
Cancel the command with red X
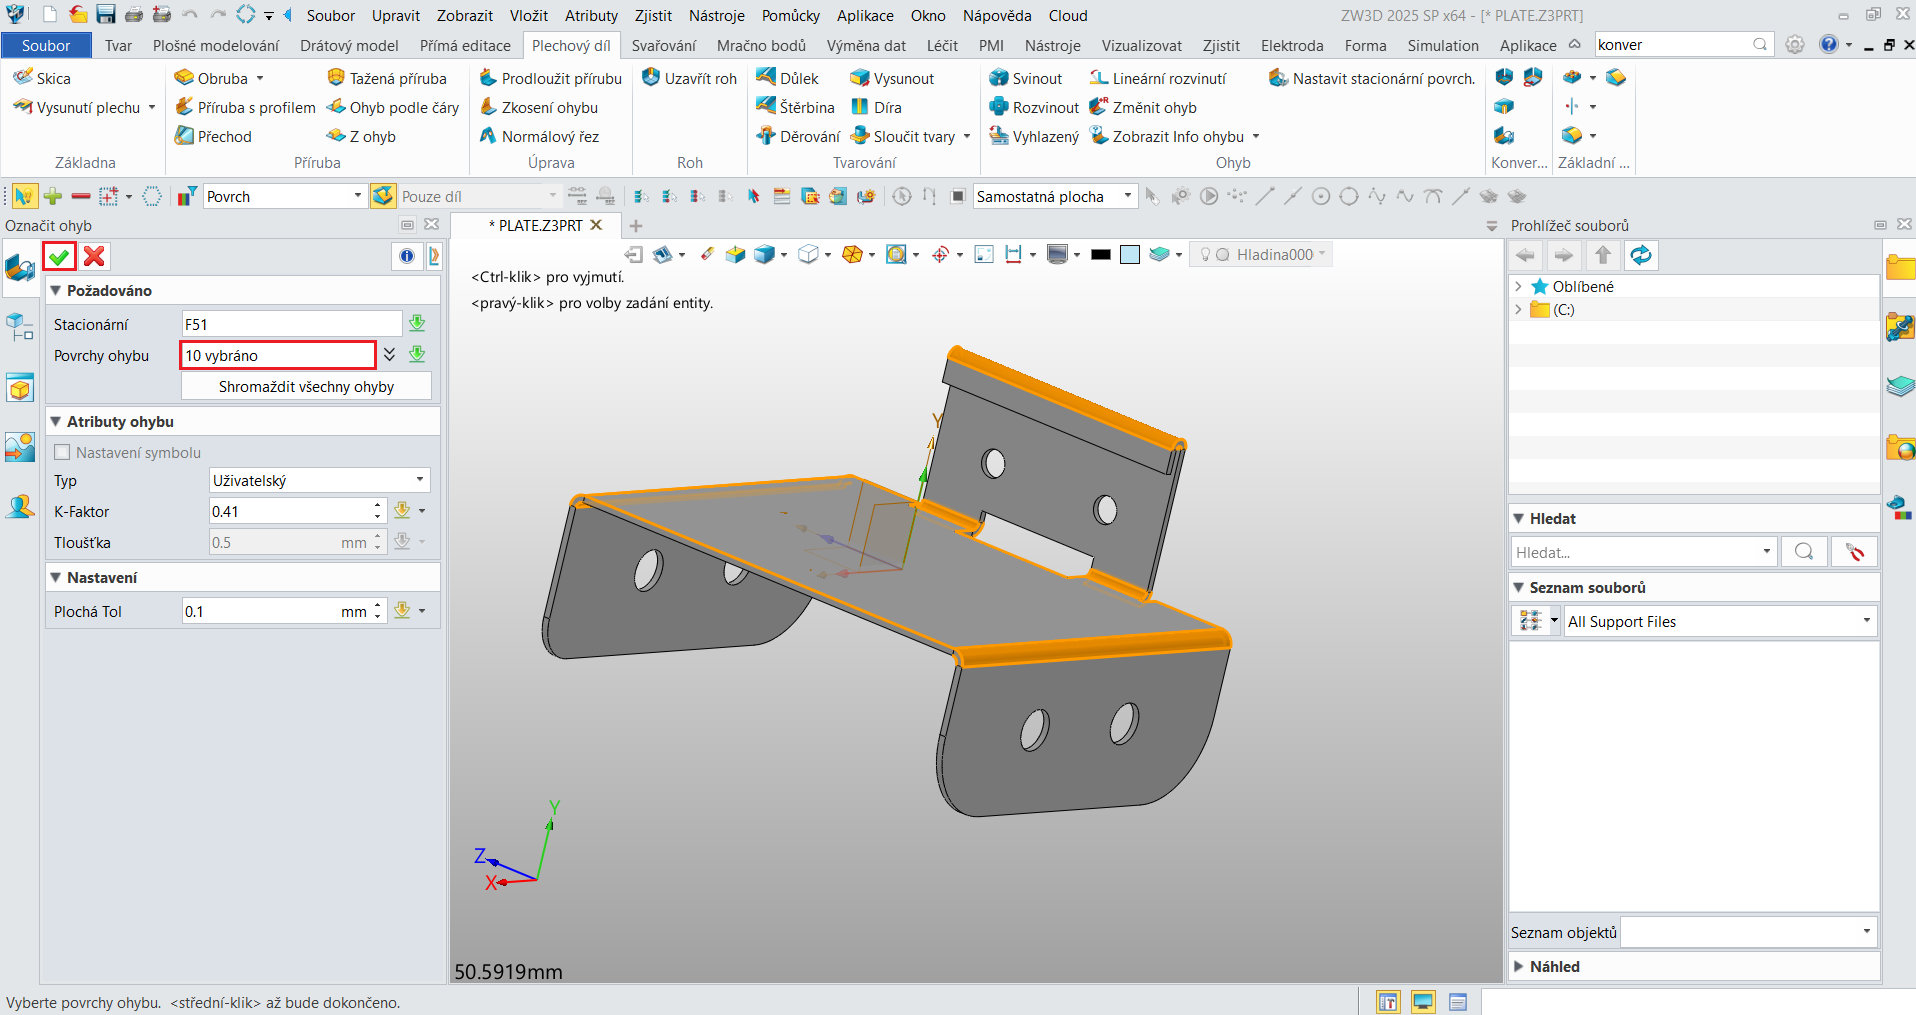click(94, 257)
